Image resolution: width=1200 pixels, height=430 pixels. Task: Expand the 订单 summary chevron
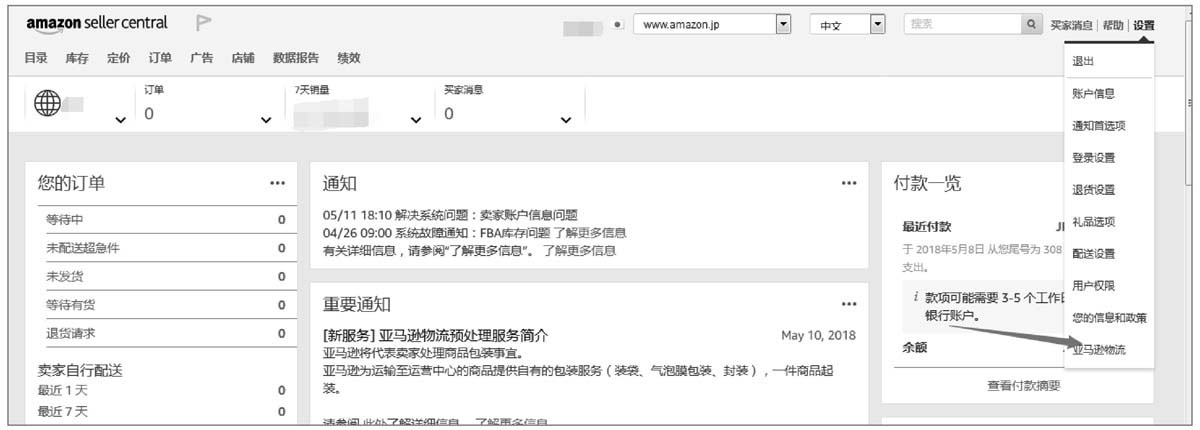266,120
